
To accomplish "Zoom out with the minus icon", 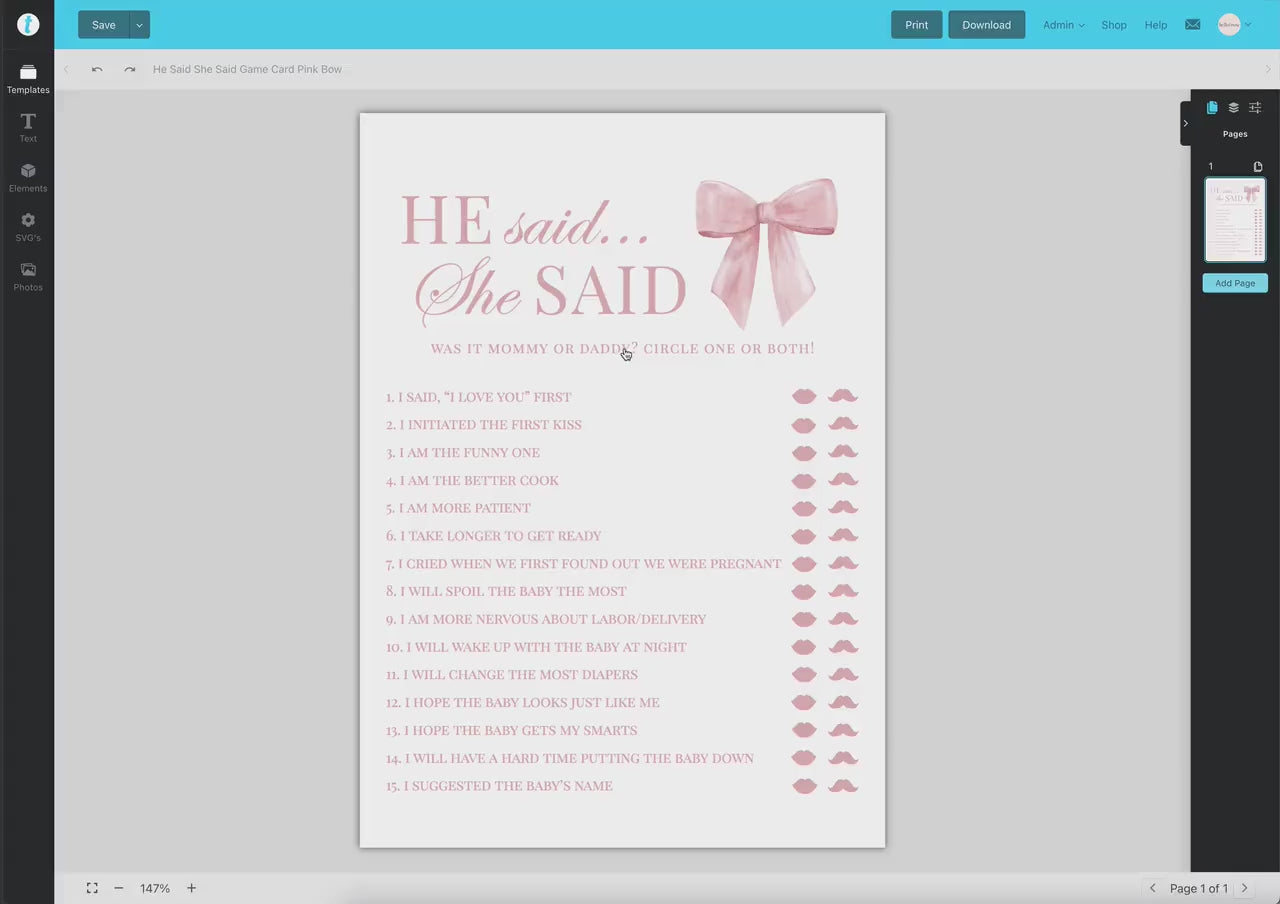I will click(119, 888).
